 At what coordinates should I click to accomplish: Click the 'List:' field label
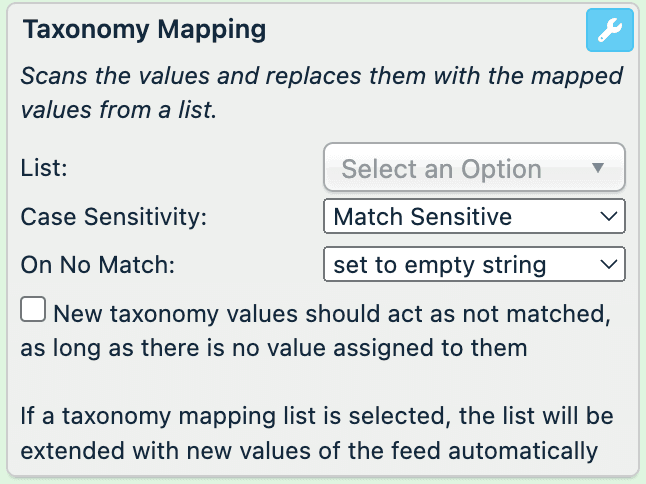(x=44, y=167)
